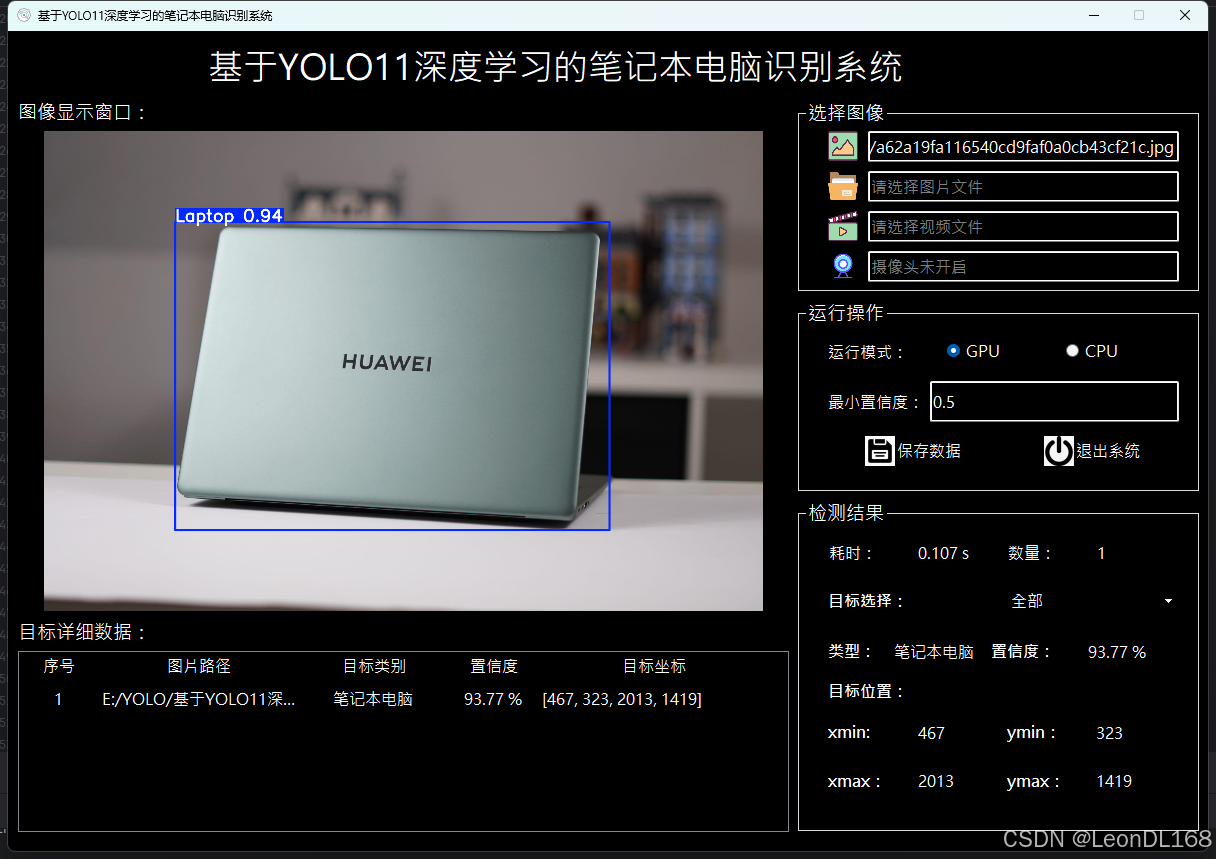This screenshot has height=859, width=1216.
Task: Click the app icon in title bar
Action: pyautogui.click(x=24, y=15)
